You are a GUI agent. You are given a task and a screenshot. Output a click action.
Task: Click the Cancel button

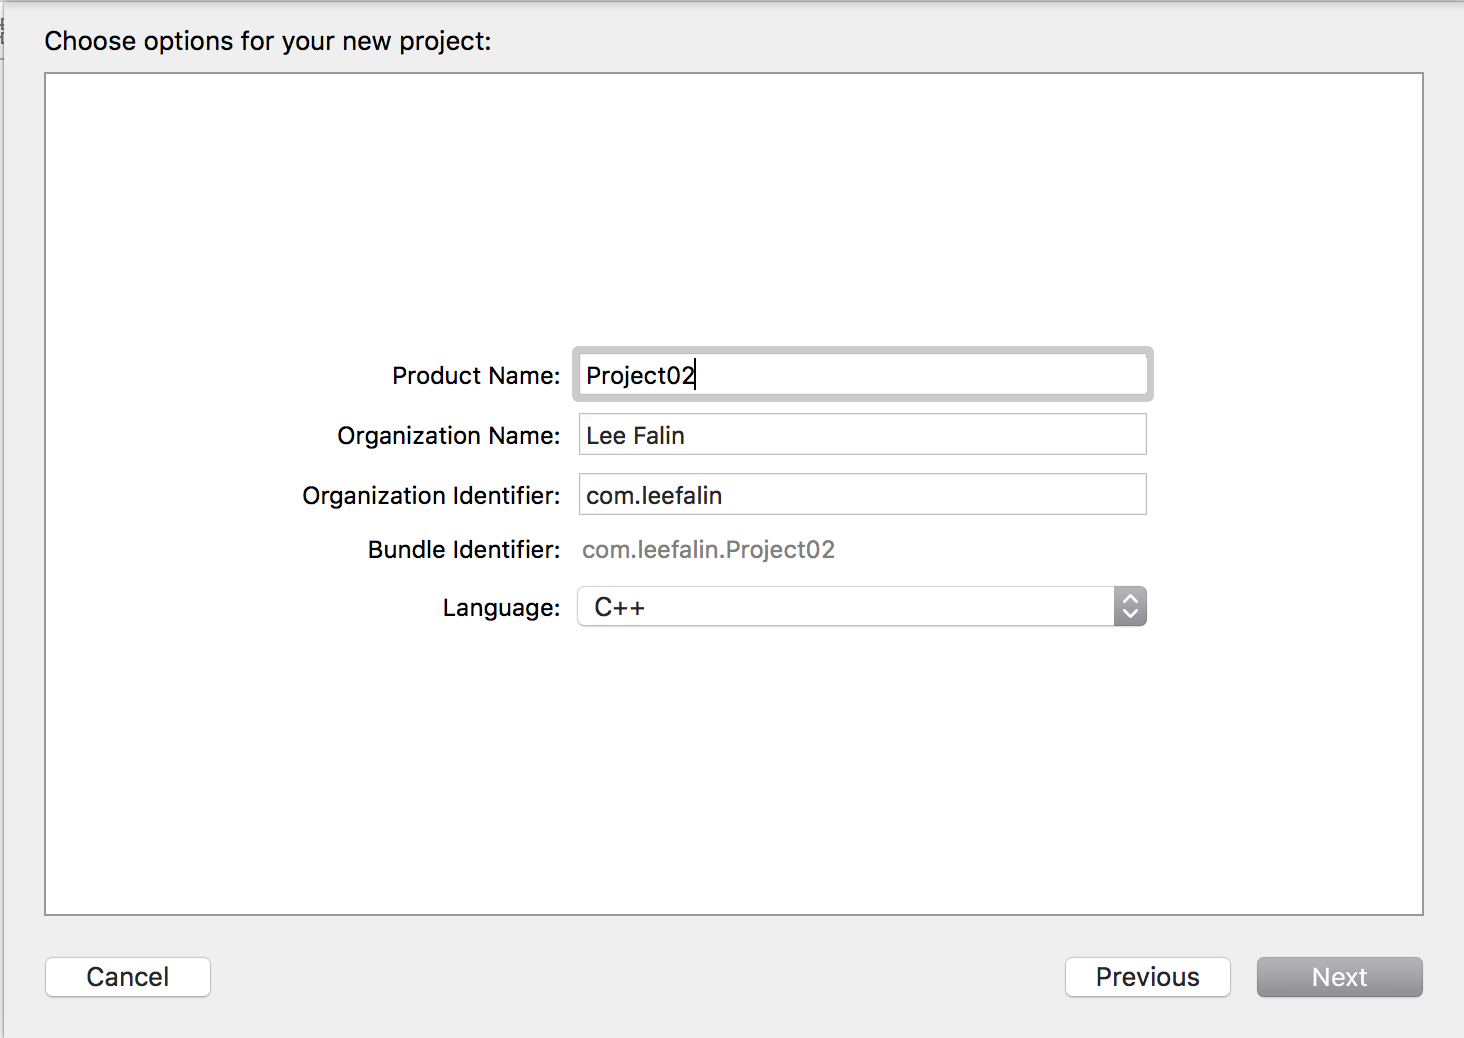(128, 977)
